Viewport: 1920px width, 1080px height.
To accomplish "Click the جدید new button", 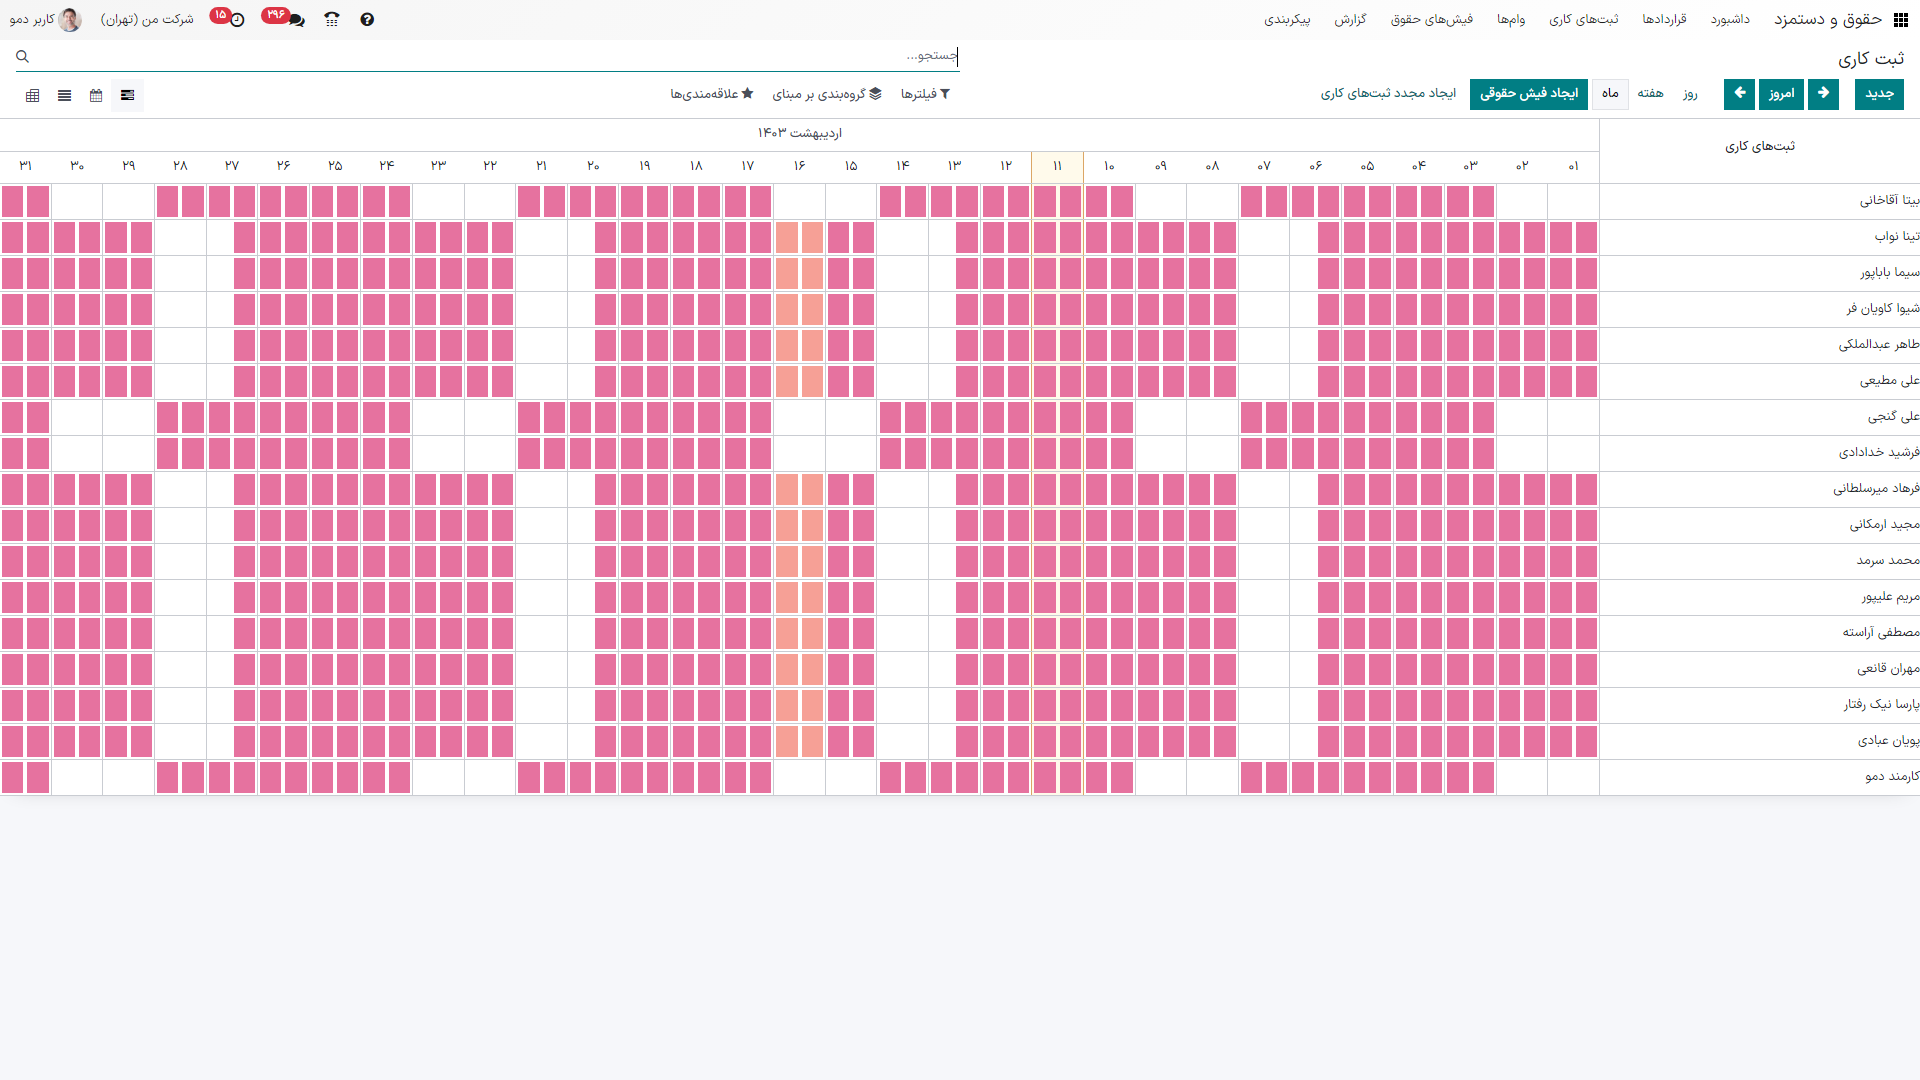I will [1879, 94].
